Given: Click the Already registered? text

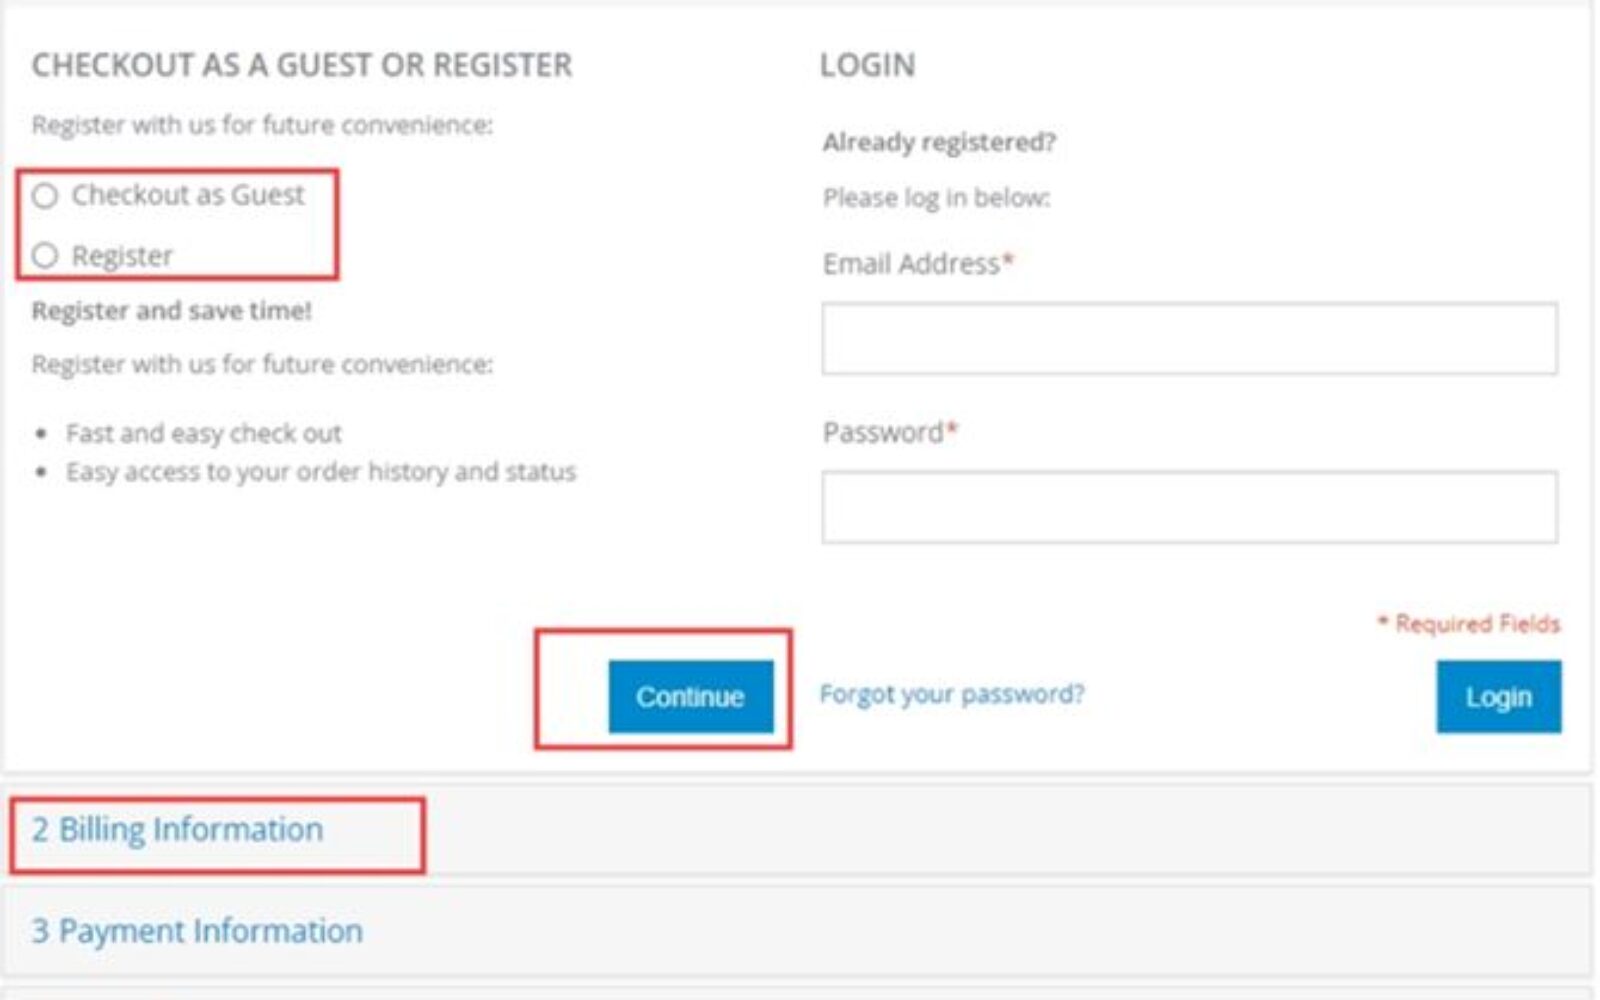Looking at the screenshot, I should pos(939,142).
